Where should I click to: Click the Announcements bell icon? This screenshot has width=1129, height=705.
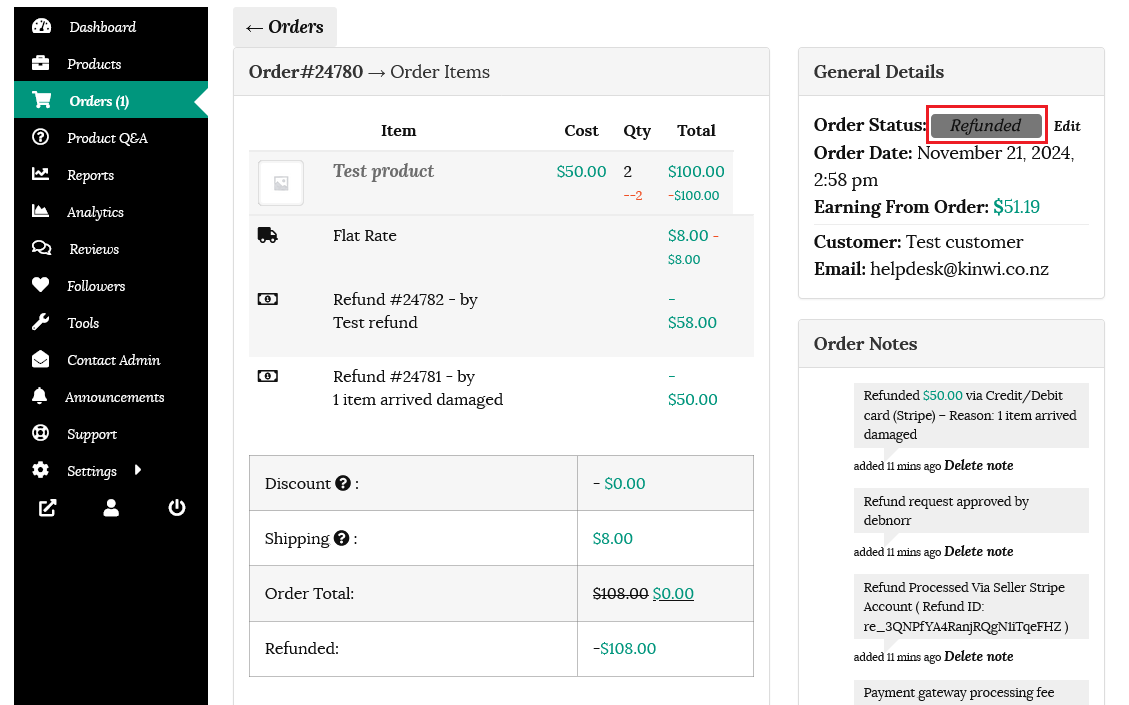pyautogui.click(x=41, y=397)
